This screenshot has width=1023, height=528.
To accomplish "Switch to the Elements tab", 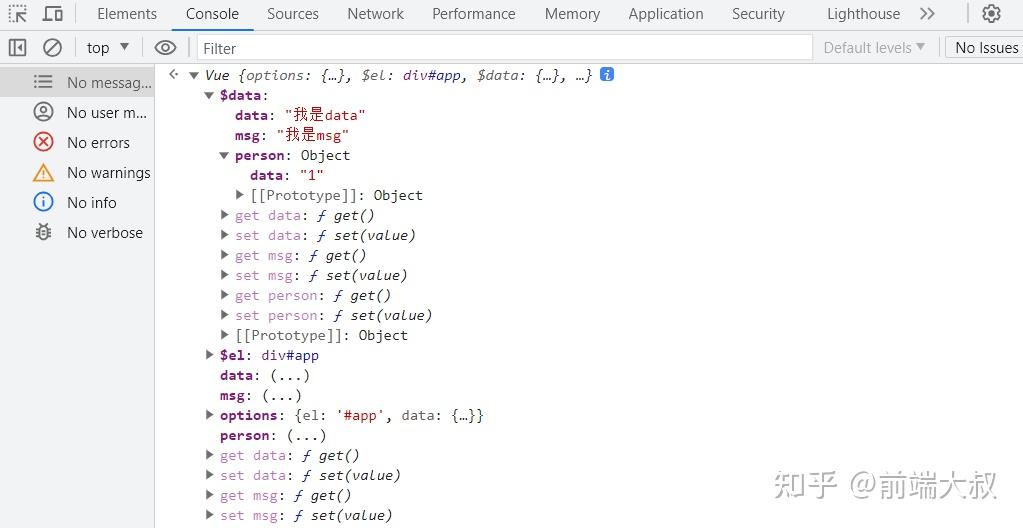I will (x=127, y=14).
